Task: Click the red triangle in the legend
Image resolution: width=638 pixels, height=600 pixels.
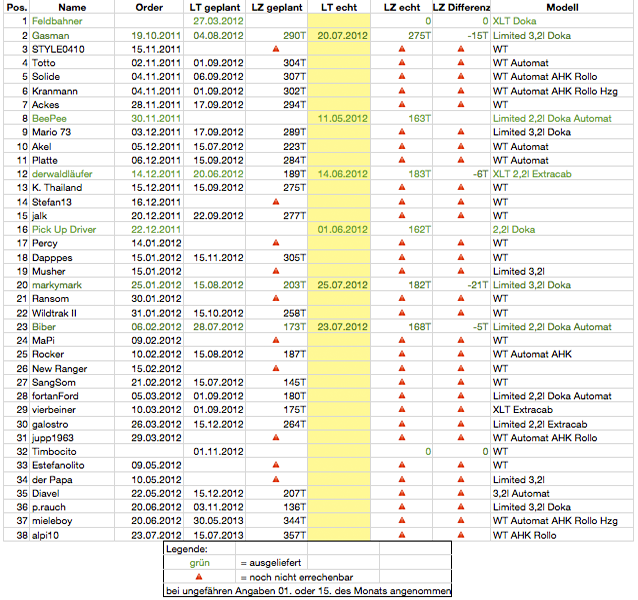Action: pyautogui.click(x=199, y=576)
